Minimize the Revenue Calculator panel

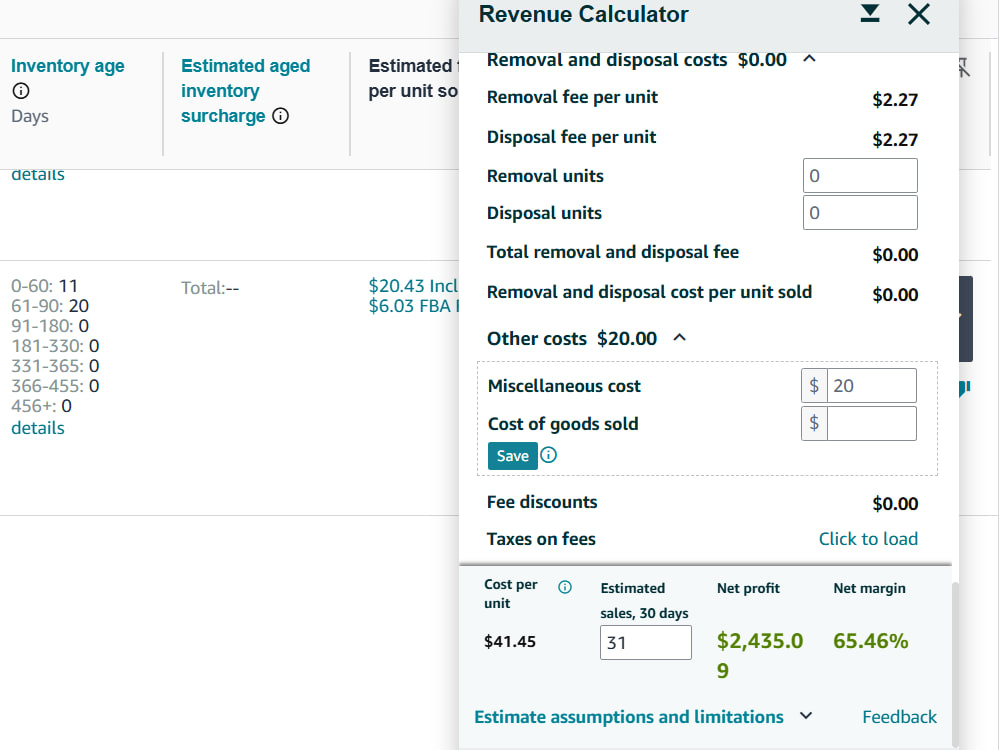pos(870,13)
